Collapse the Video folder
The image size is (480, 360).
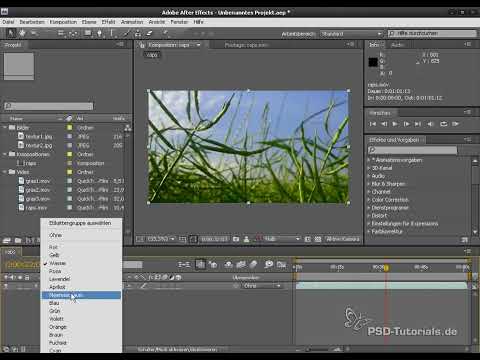tap(5, 172)
